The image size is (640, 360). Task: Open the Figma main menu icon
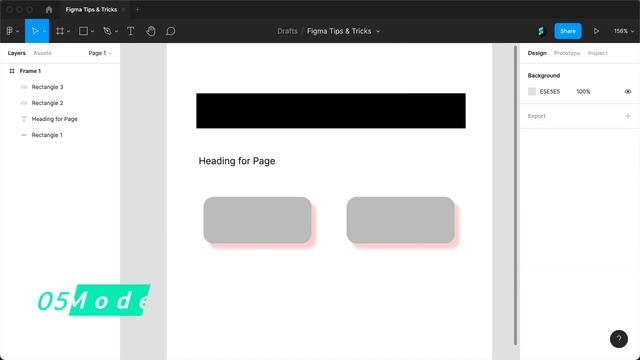click(x=10, y=31)
